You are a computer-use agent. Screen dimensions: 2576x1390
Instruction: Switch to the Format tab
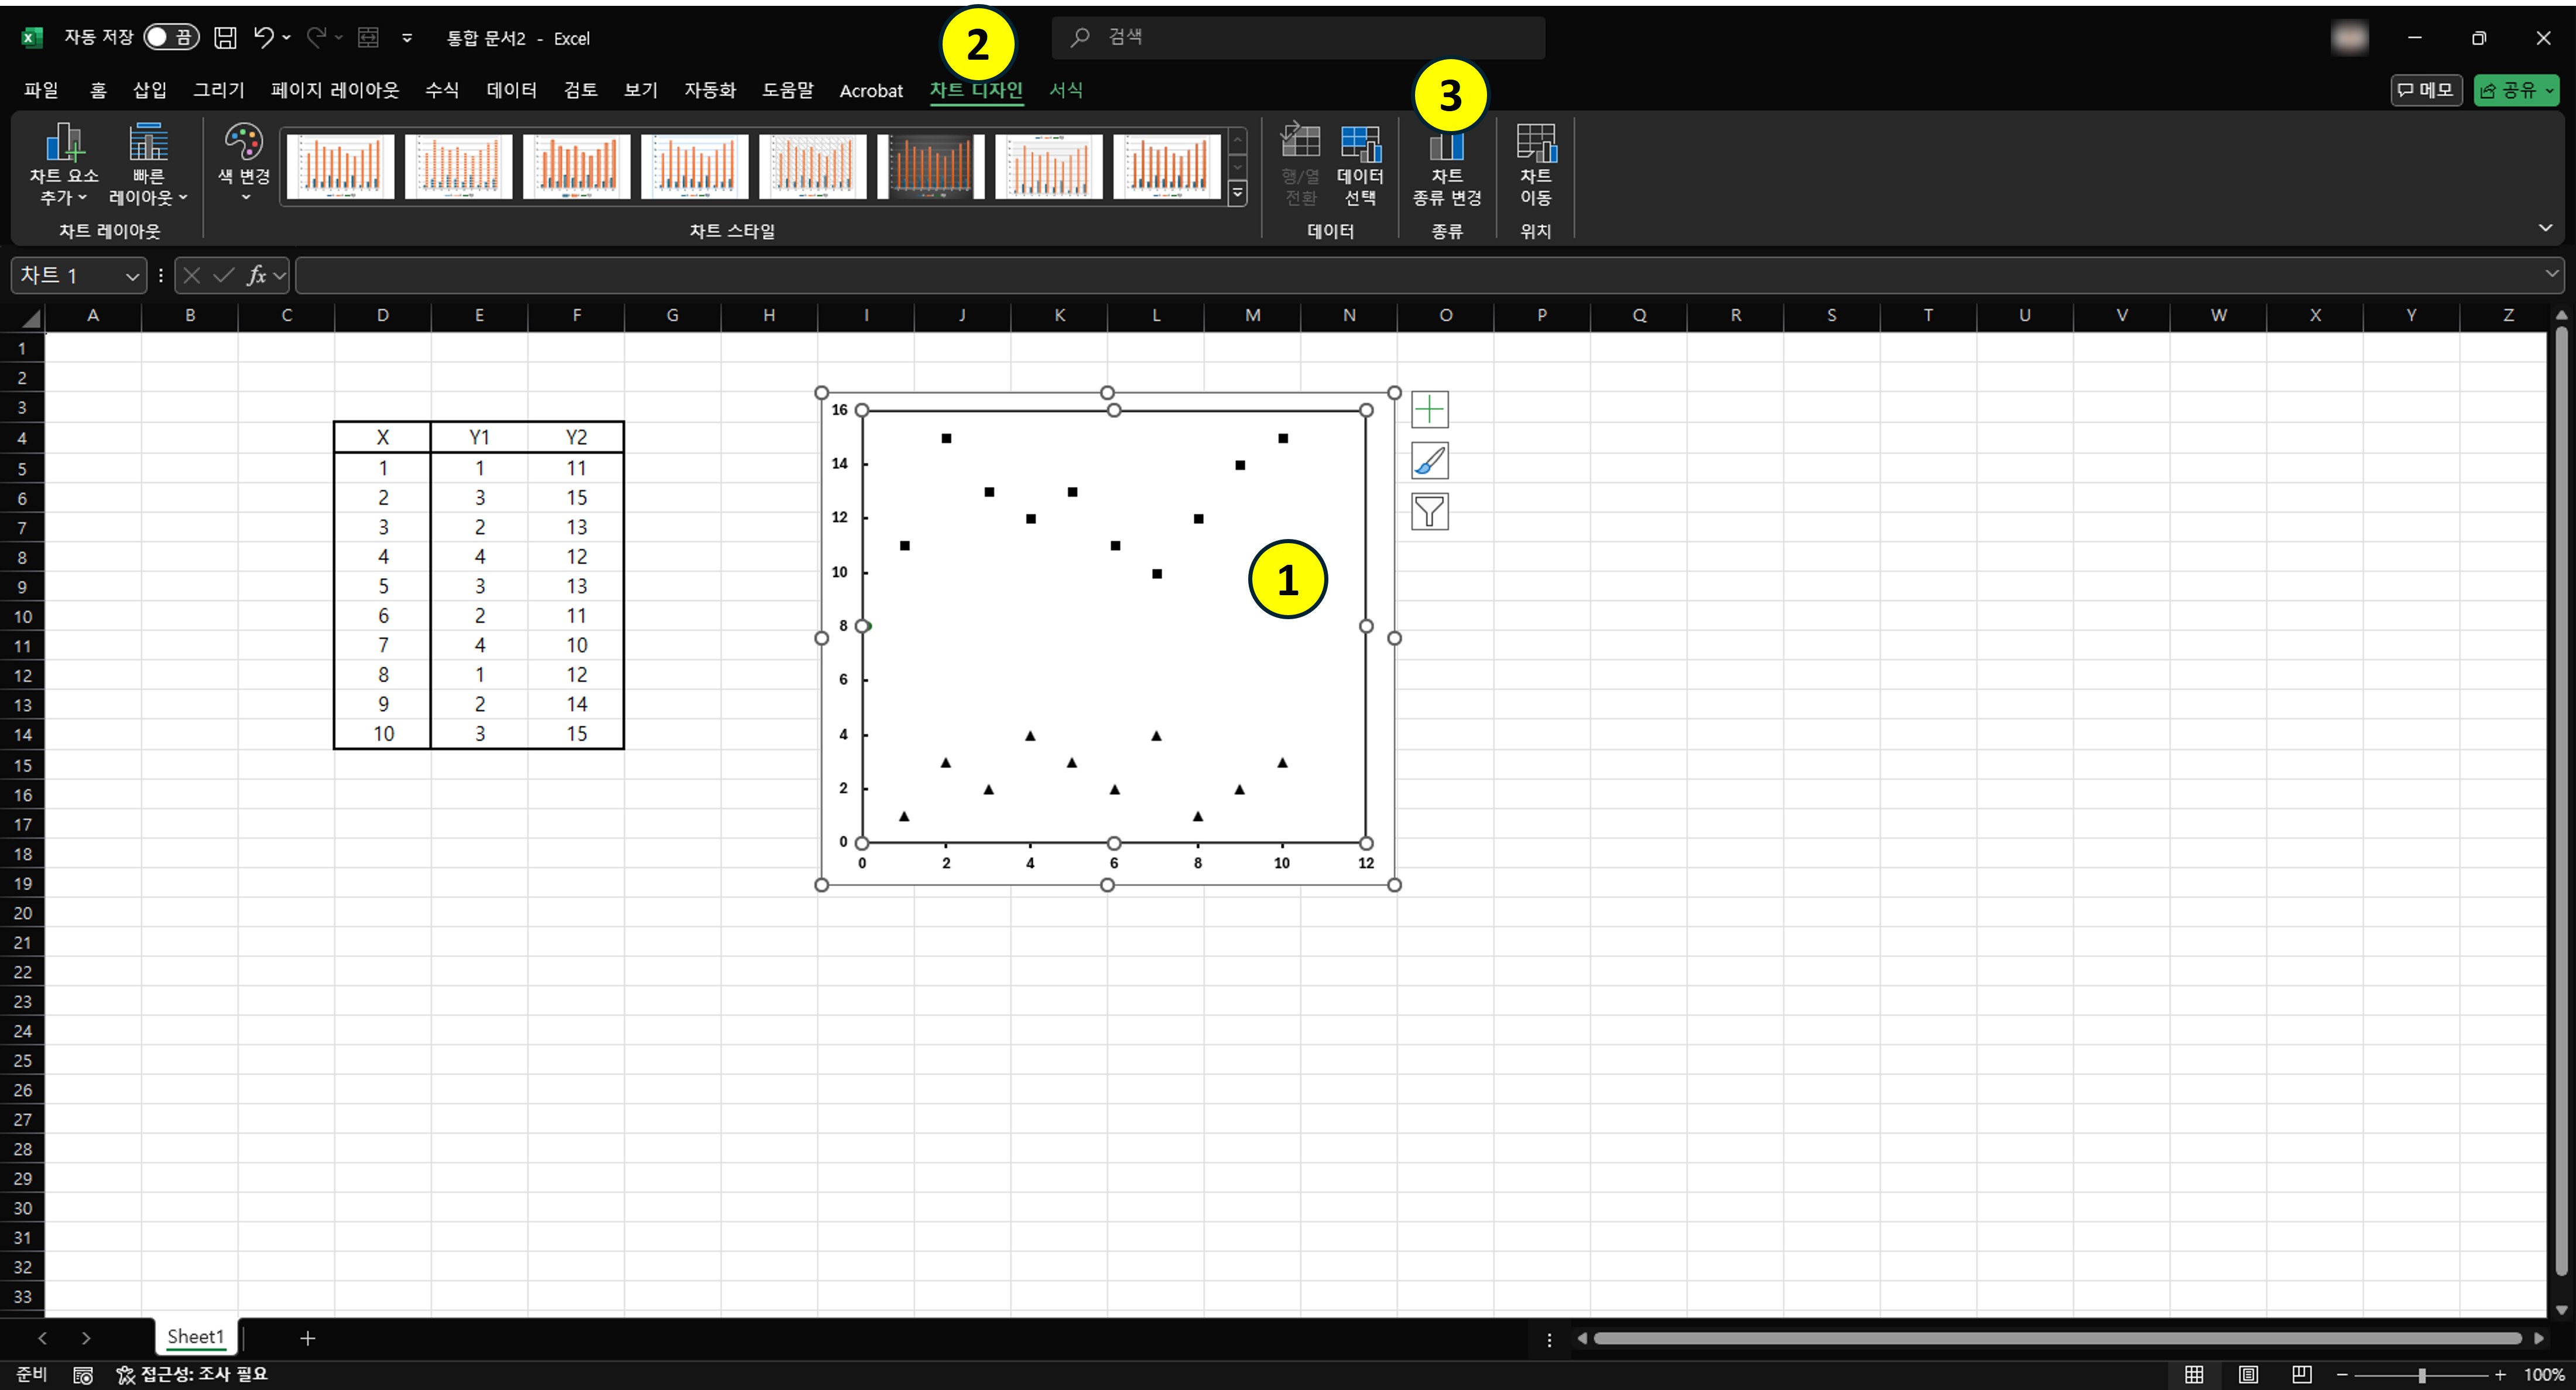coord(1065,91)
